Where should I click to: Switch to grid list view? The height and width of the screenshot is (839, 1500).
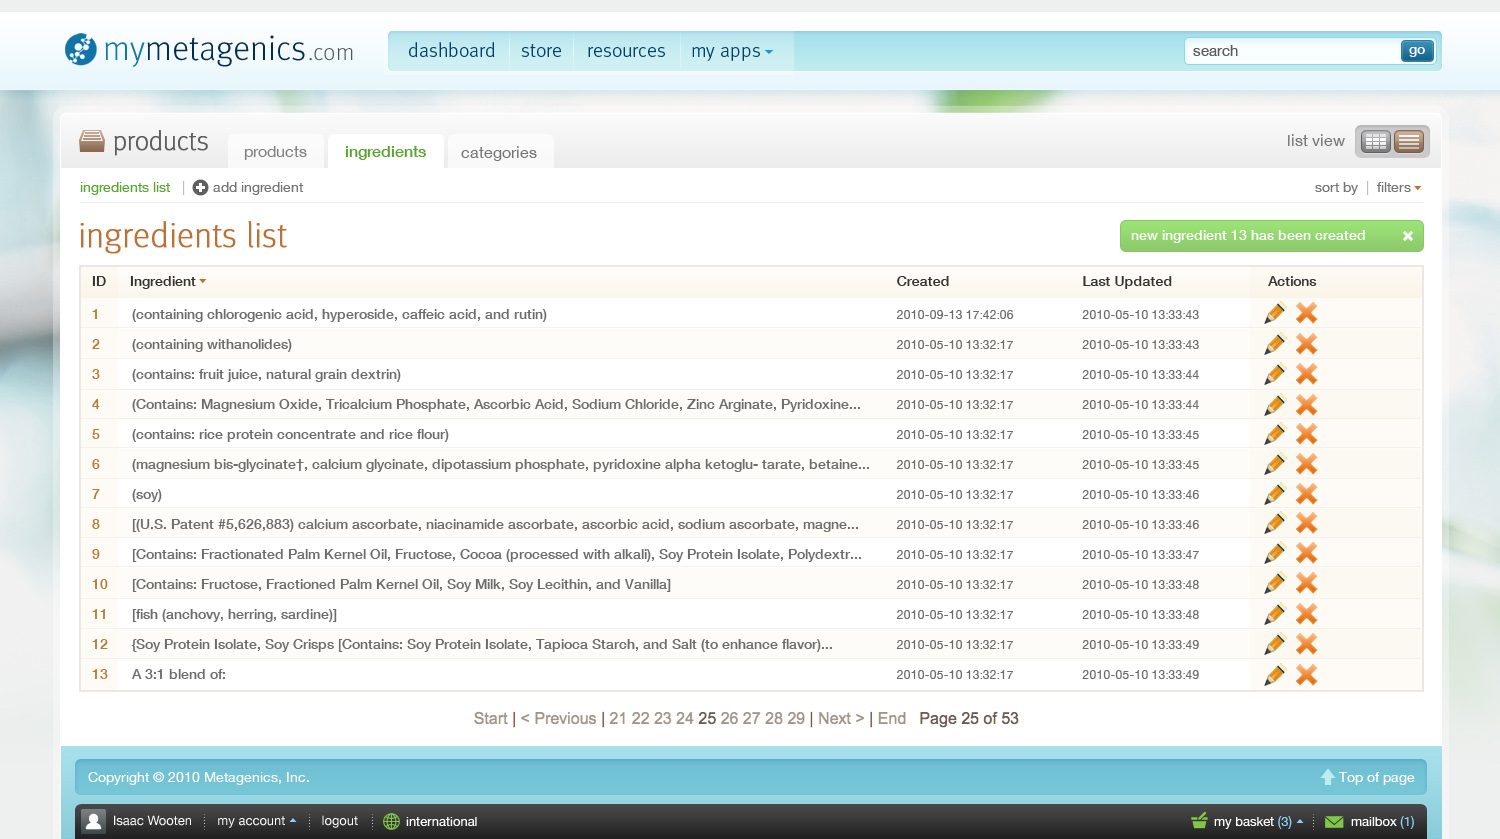tap(1376, 141)
